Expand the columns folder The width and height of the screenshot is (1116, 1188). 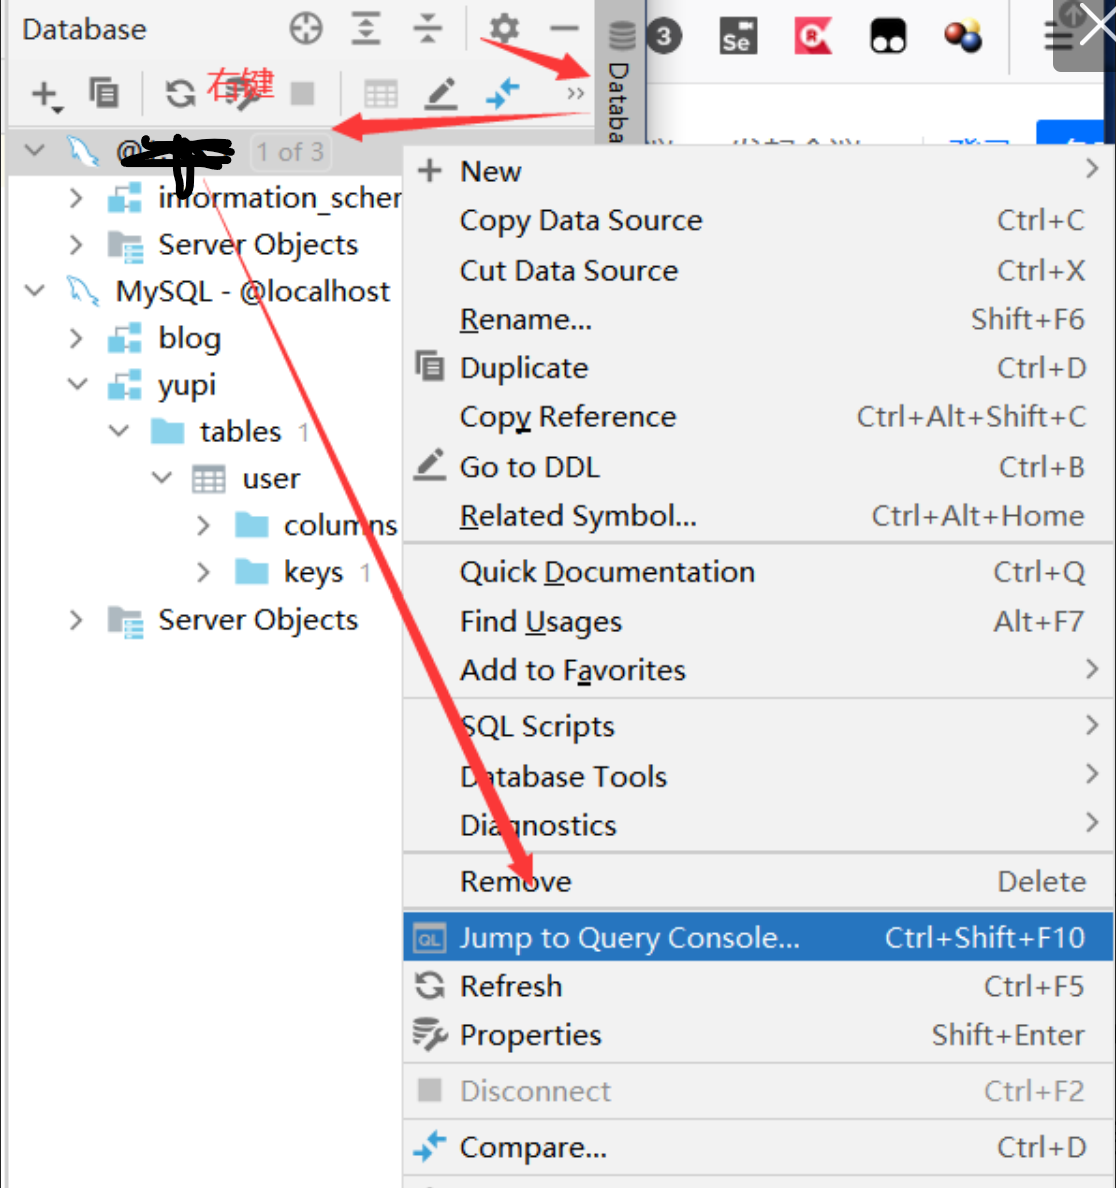click(203, 525)
